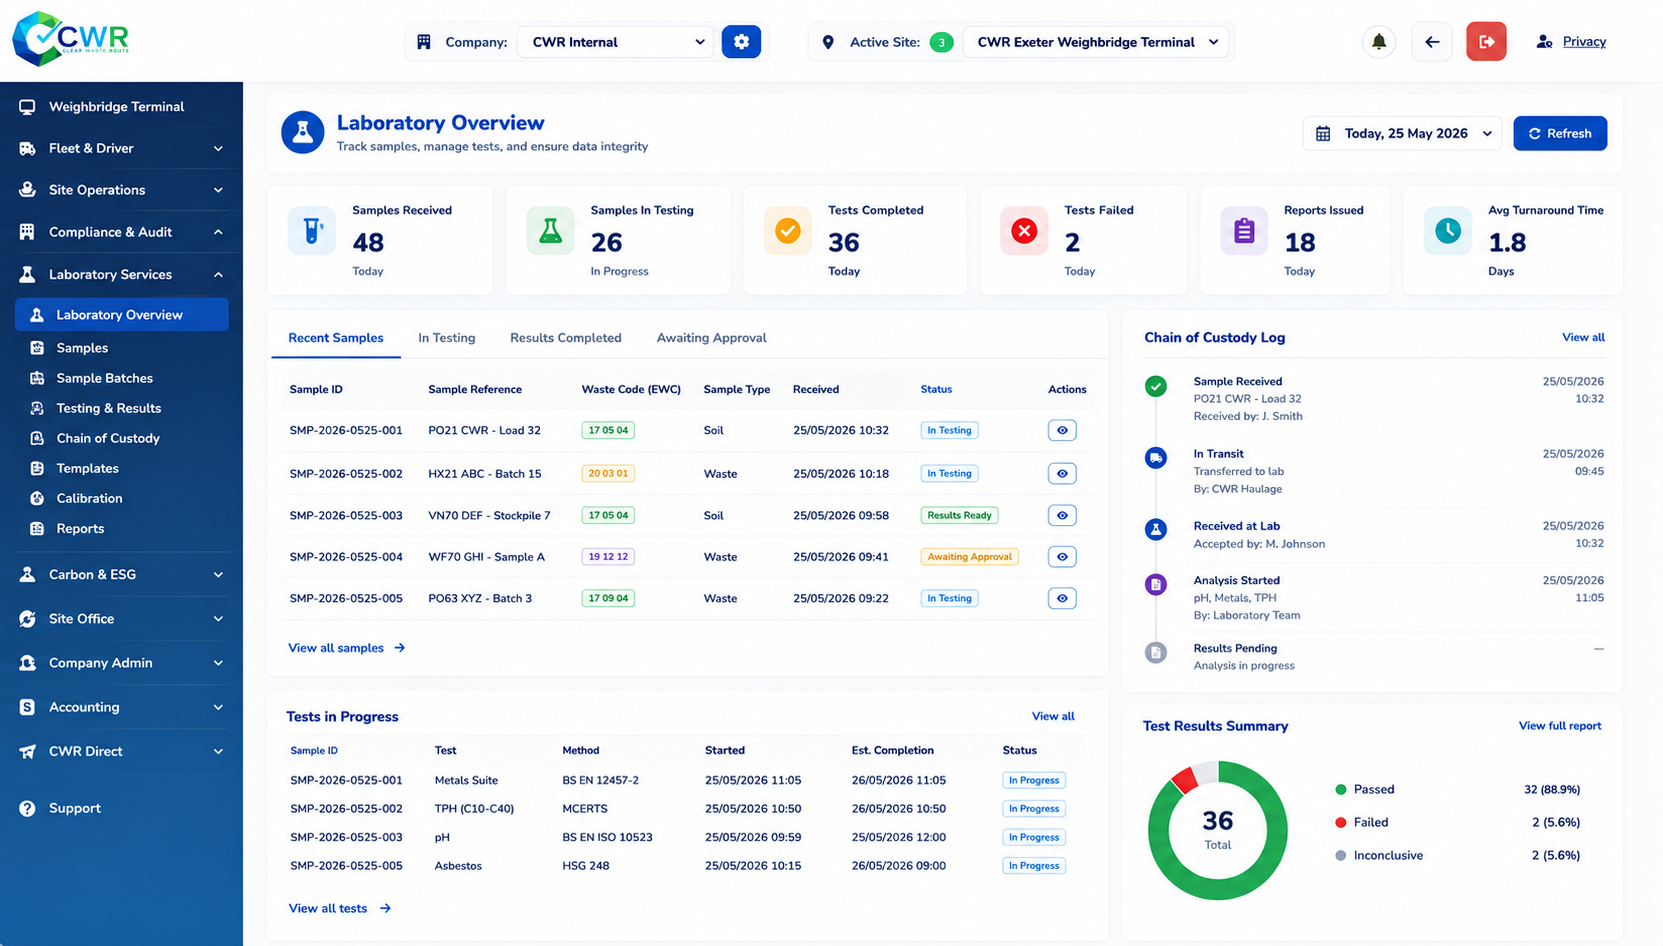Click the Calibration sidebar icon
The image size is (1663, 946).
37,498
